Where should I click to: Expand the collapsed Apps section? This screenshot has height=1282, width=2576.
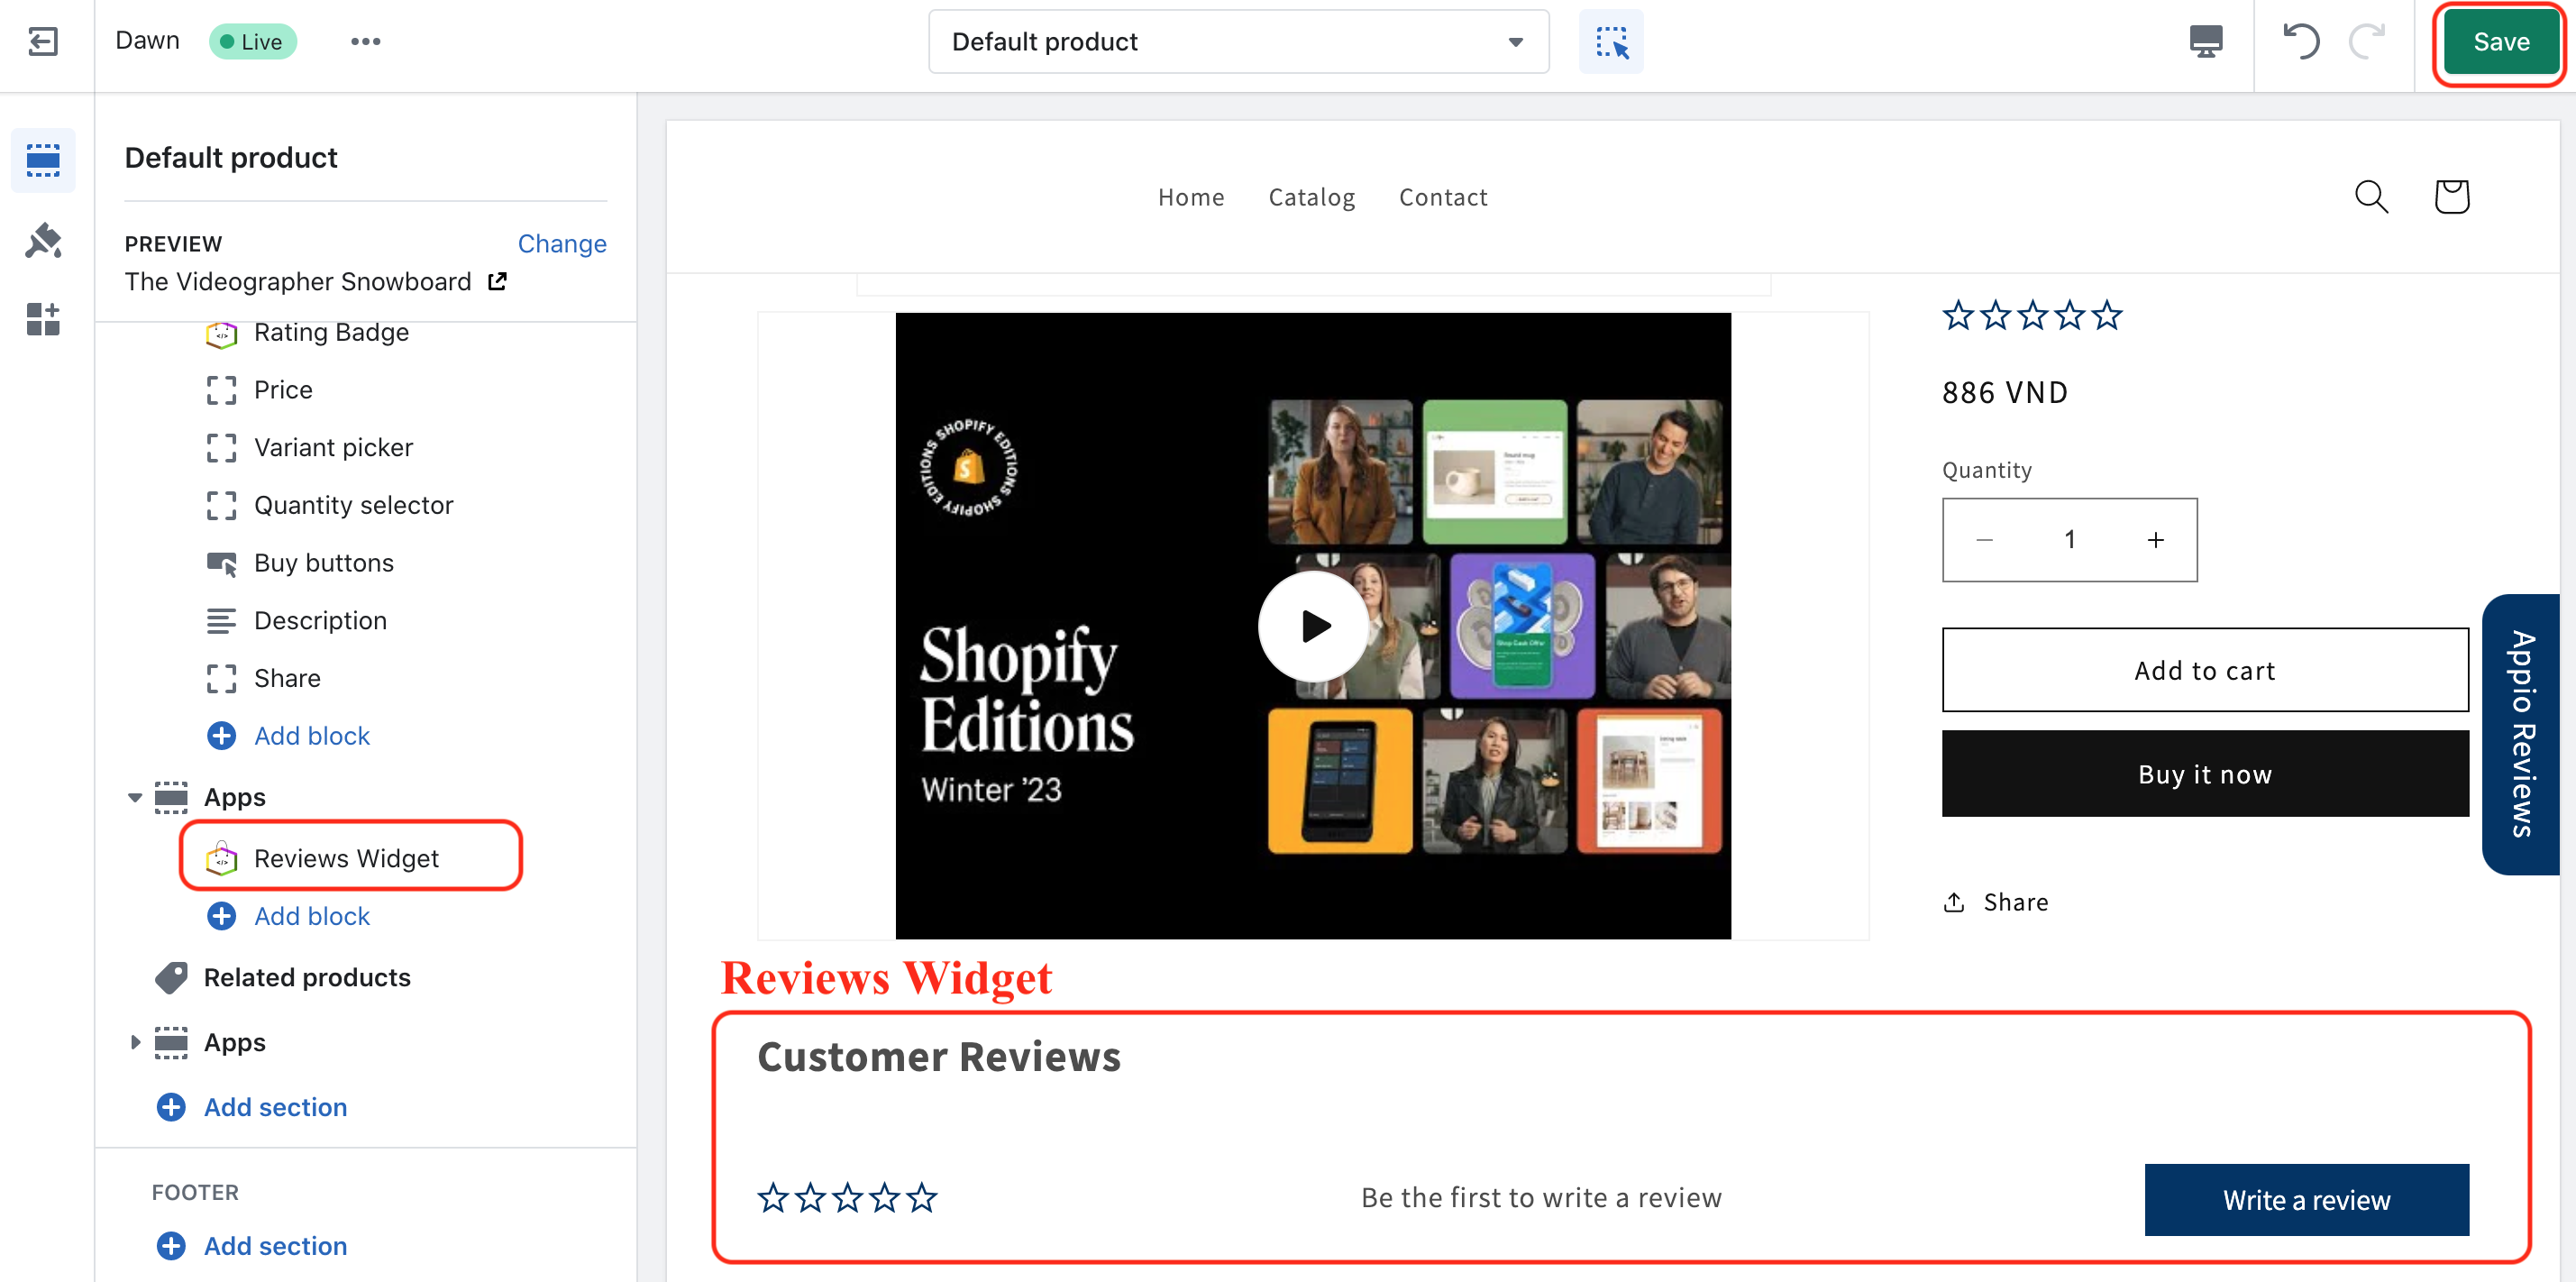point(135,1042)
